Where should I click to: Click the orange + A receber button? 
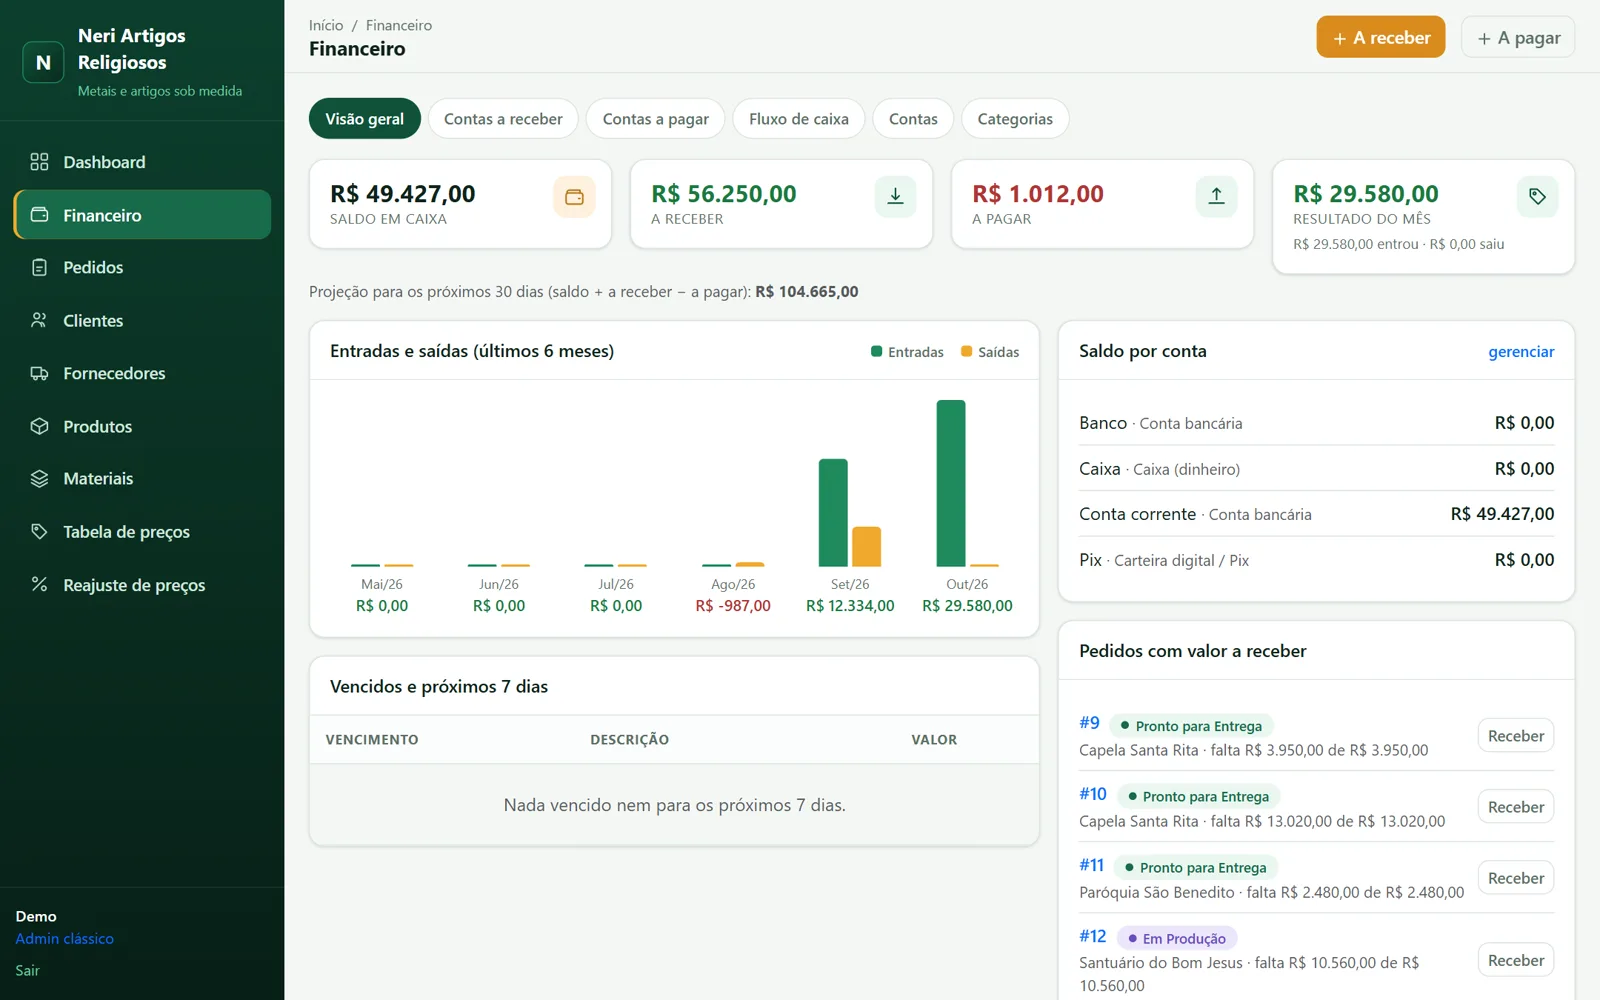pyautogui.click(x=1381, y=37)
